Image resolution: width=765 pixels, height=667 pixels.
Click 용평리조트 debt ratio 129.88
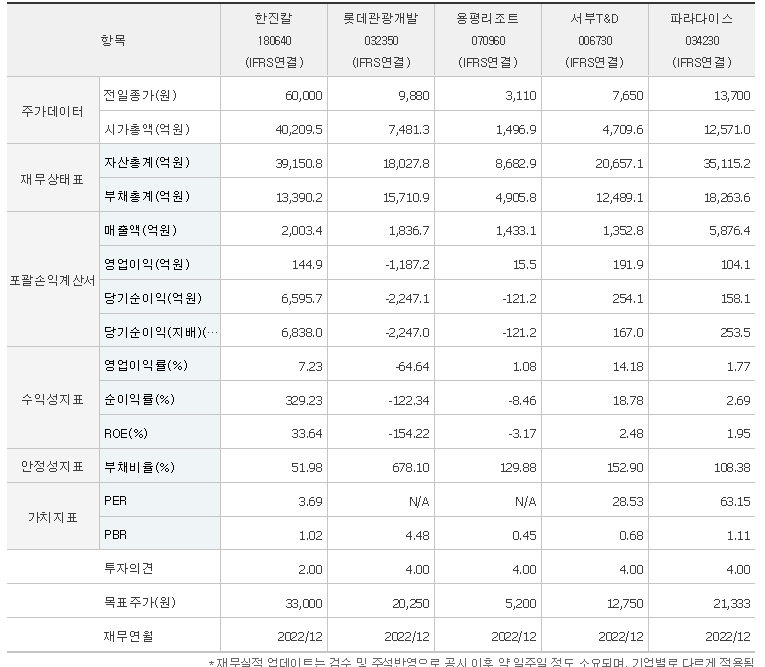(x=518, y=468)
